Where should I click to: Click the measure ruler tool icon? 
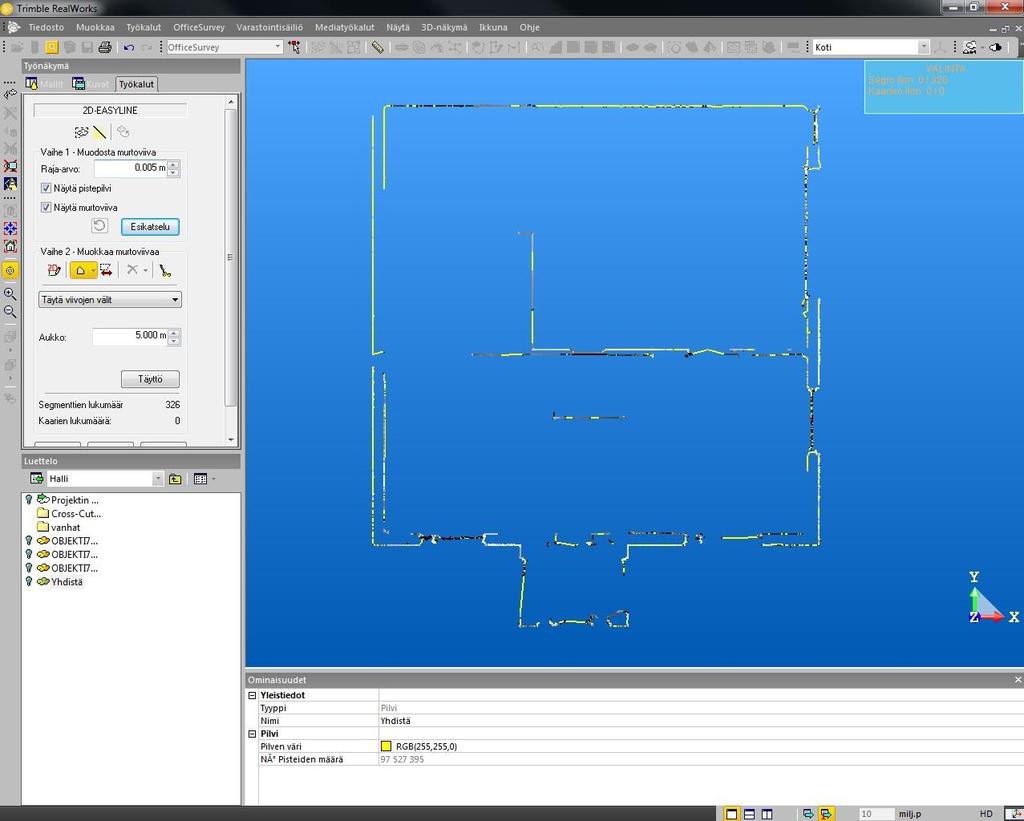(x=377, y=47)
